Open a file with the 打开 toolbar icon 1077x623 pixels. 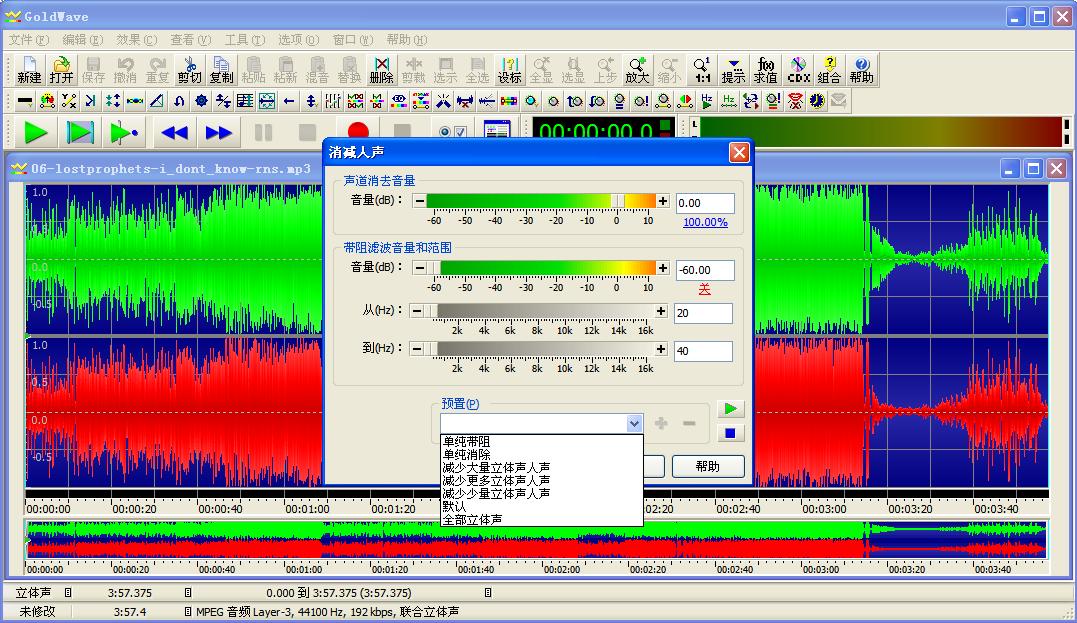[61, 70]
